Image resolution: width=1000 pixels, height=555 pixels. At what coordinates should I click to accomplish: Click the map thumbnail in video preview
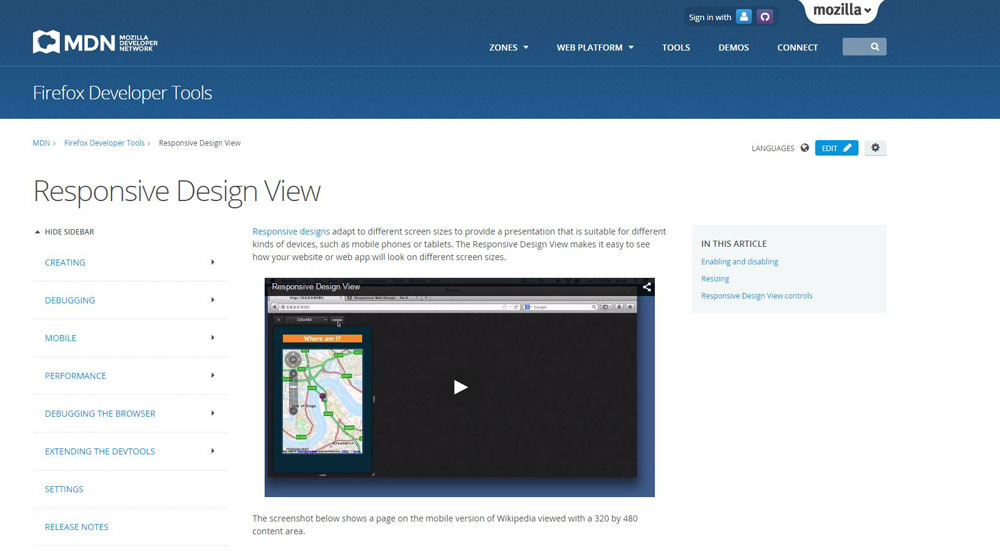point(322,401)
